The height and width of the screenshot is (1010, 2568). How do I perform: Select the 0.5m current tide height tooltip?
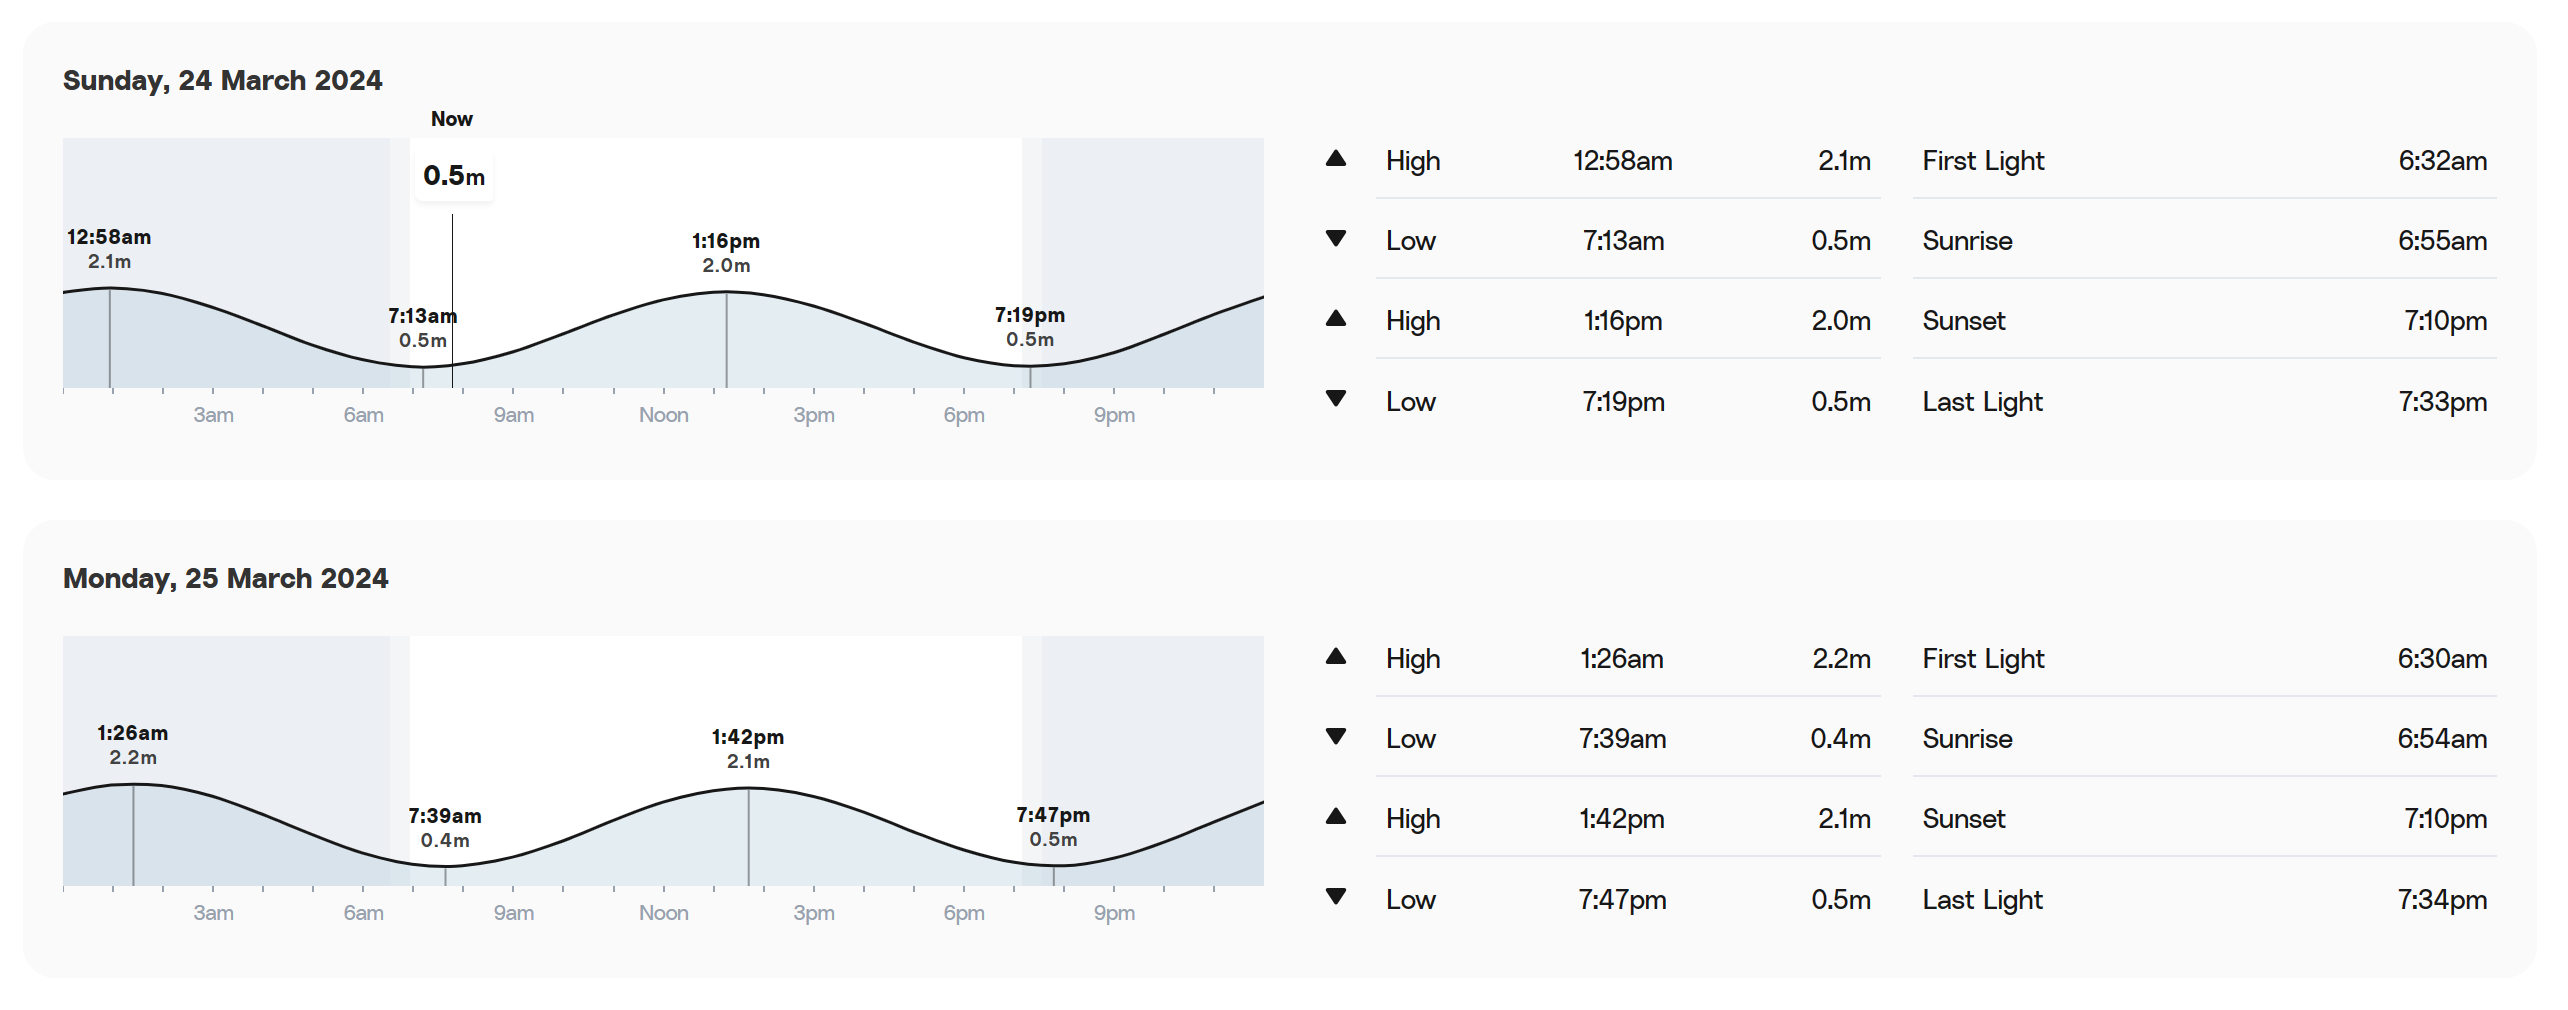[x=454, y=176]
